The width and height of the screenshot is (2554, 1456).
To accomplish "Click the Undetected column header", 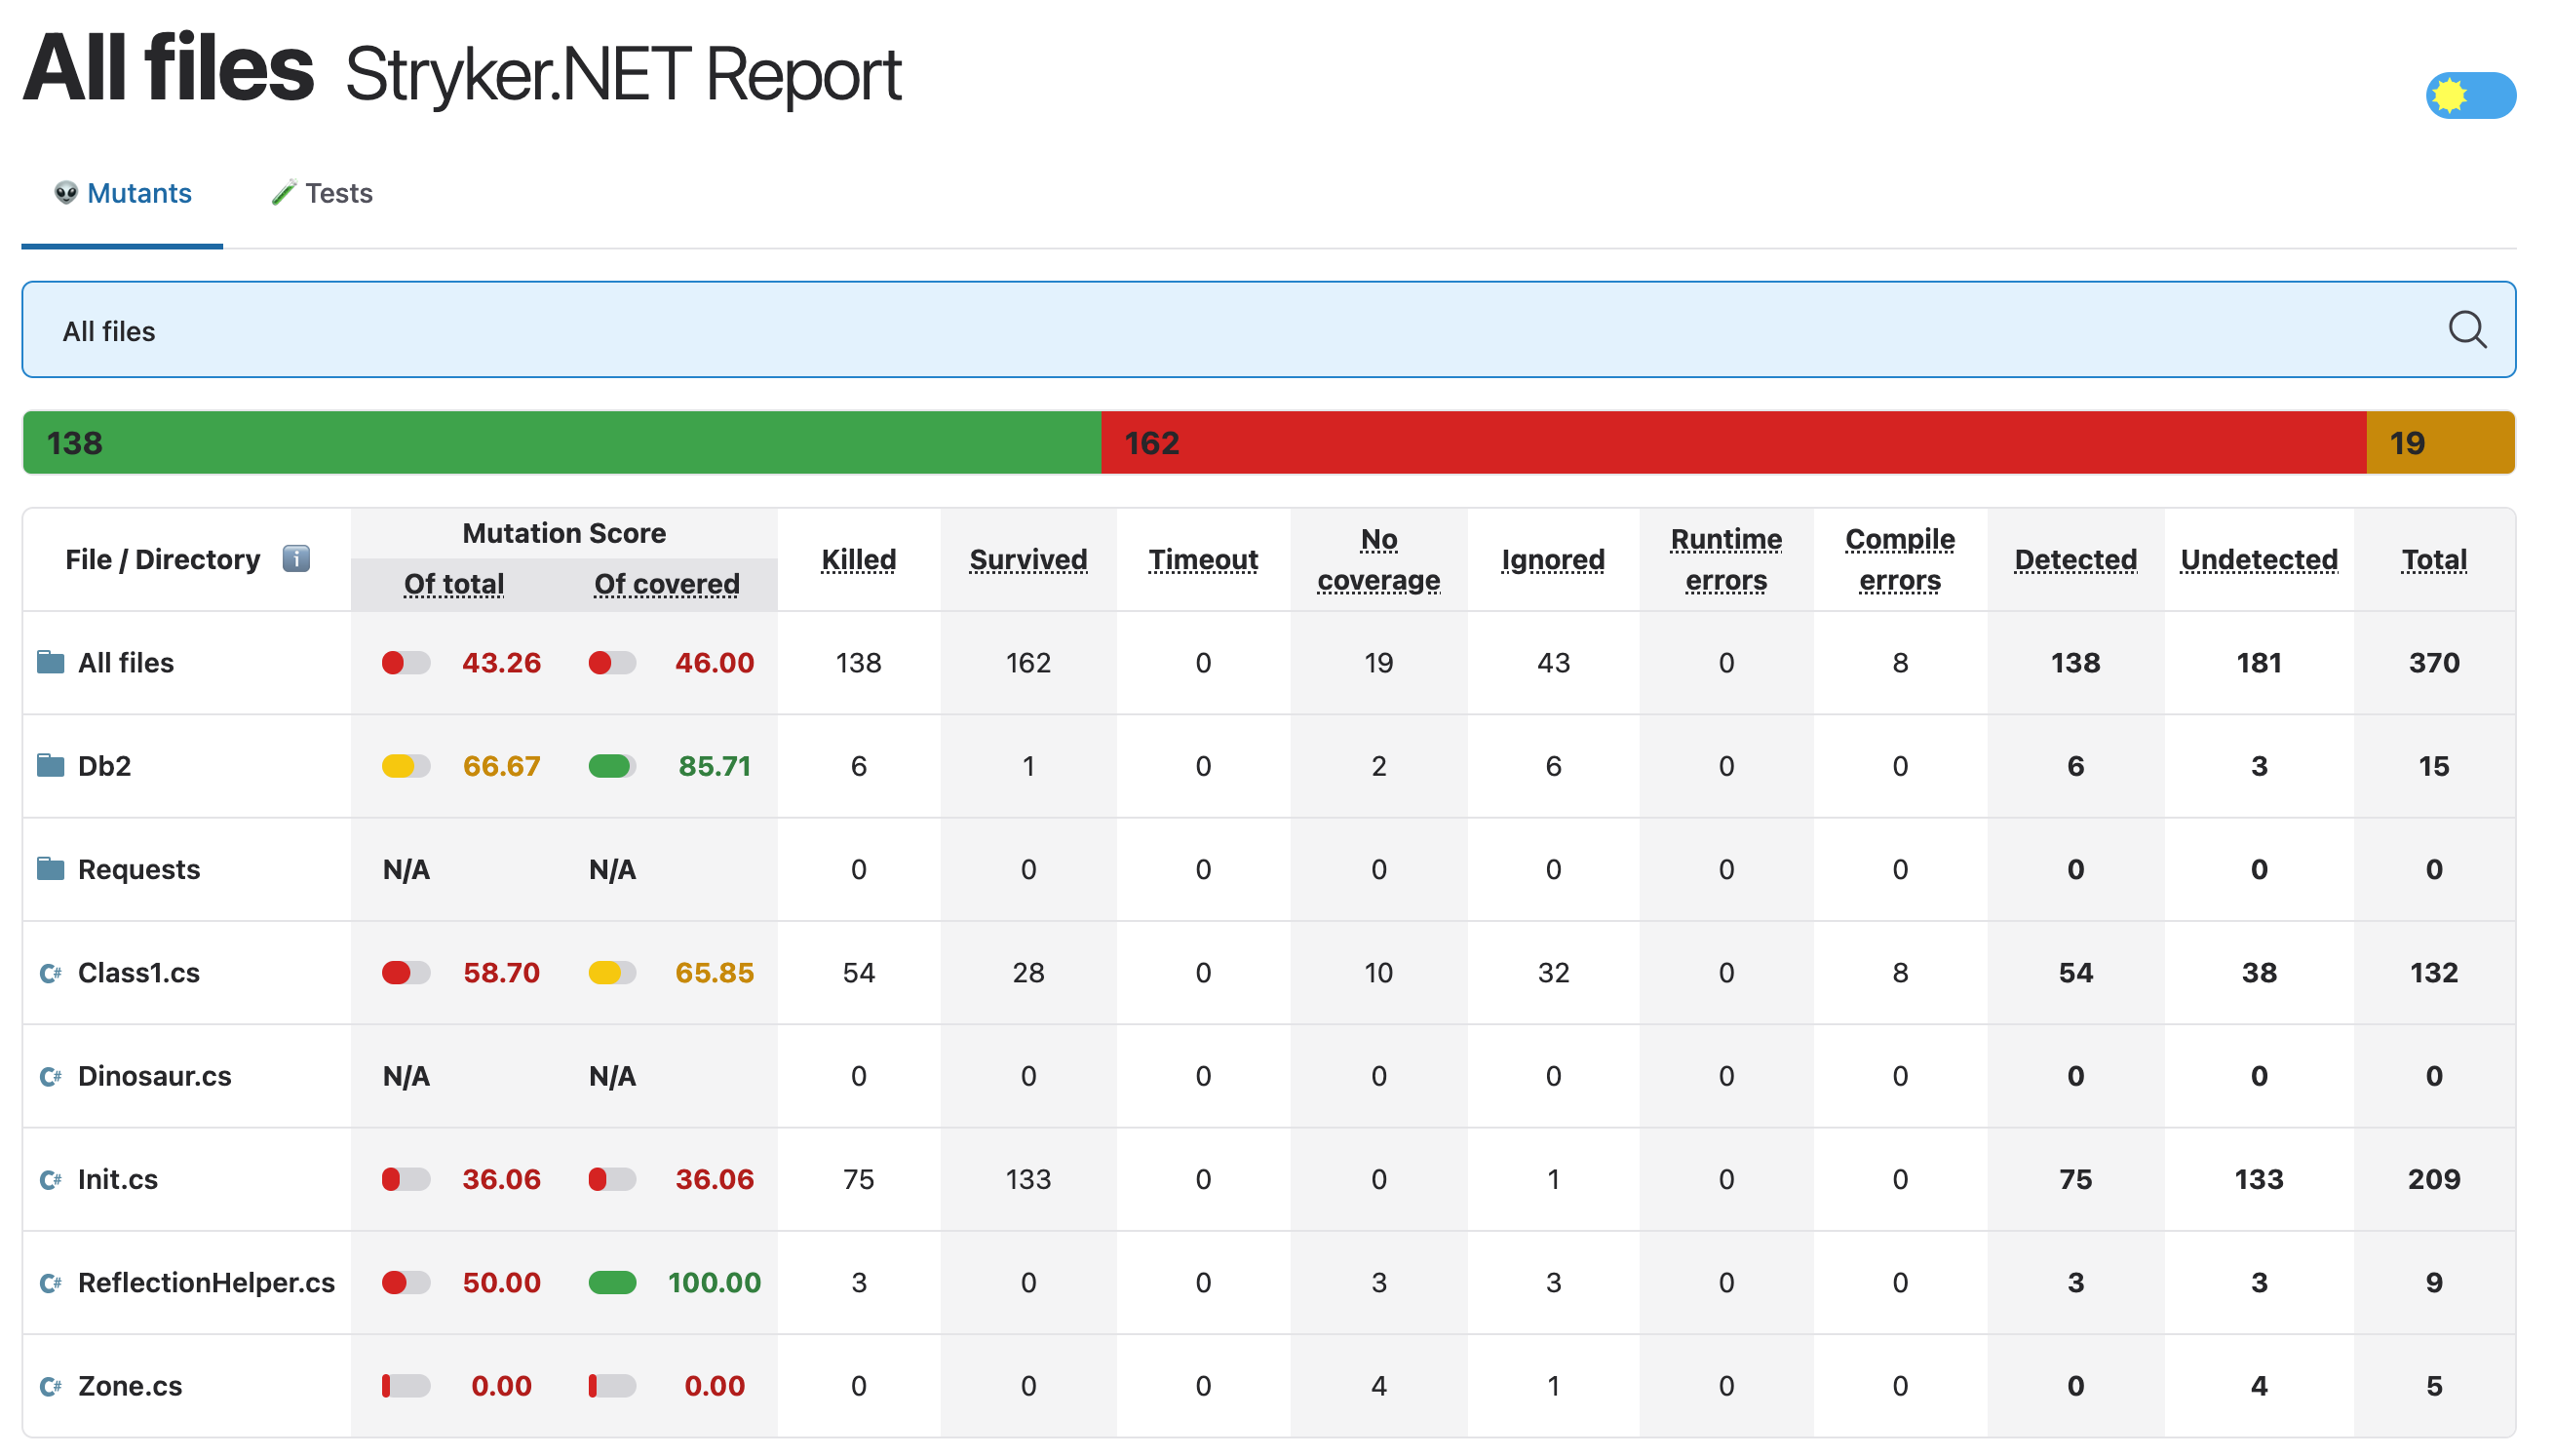I will click(2259, 560).
